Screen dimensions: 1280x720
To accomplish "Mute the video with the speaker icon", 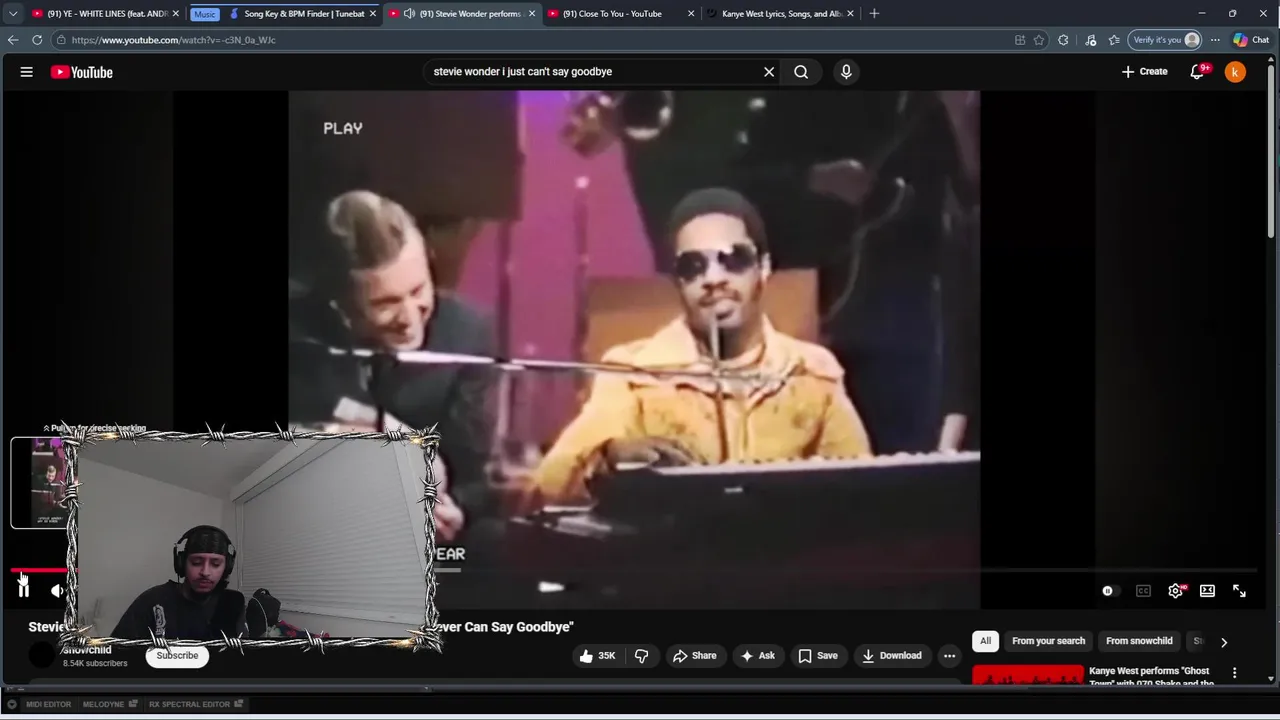I will tap(58, 591).
